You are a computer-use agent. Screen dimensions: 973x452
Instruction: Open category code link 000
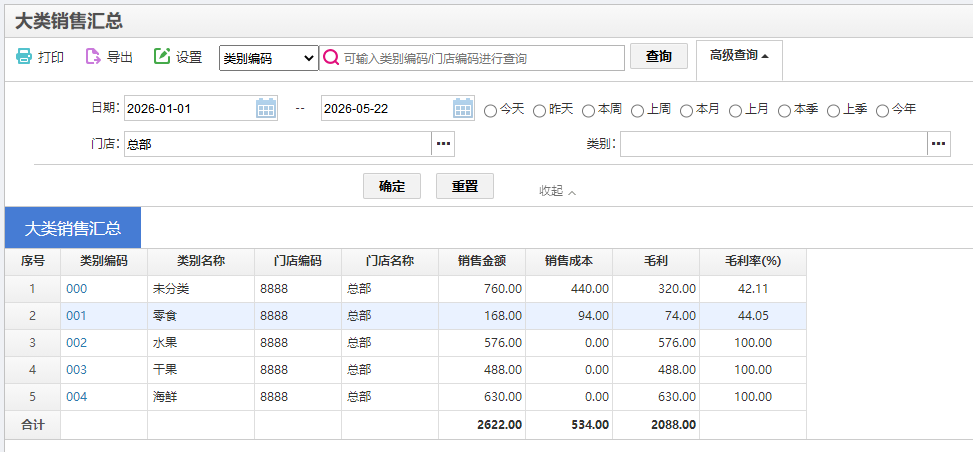pyautogui.click(x=77, y=289)
